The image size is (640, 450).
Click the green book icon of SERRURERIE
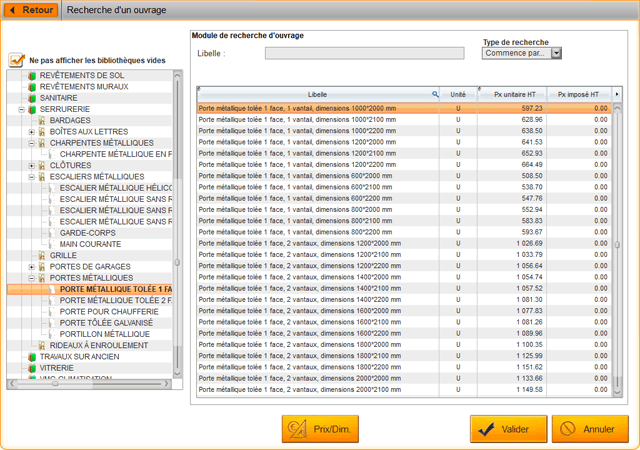click(32, 109)
